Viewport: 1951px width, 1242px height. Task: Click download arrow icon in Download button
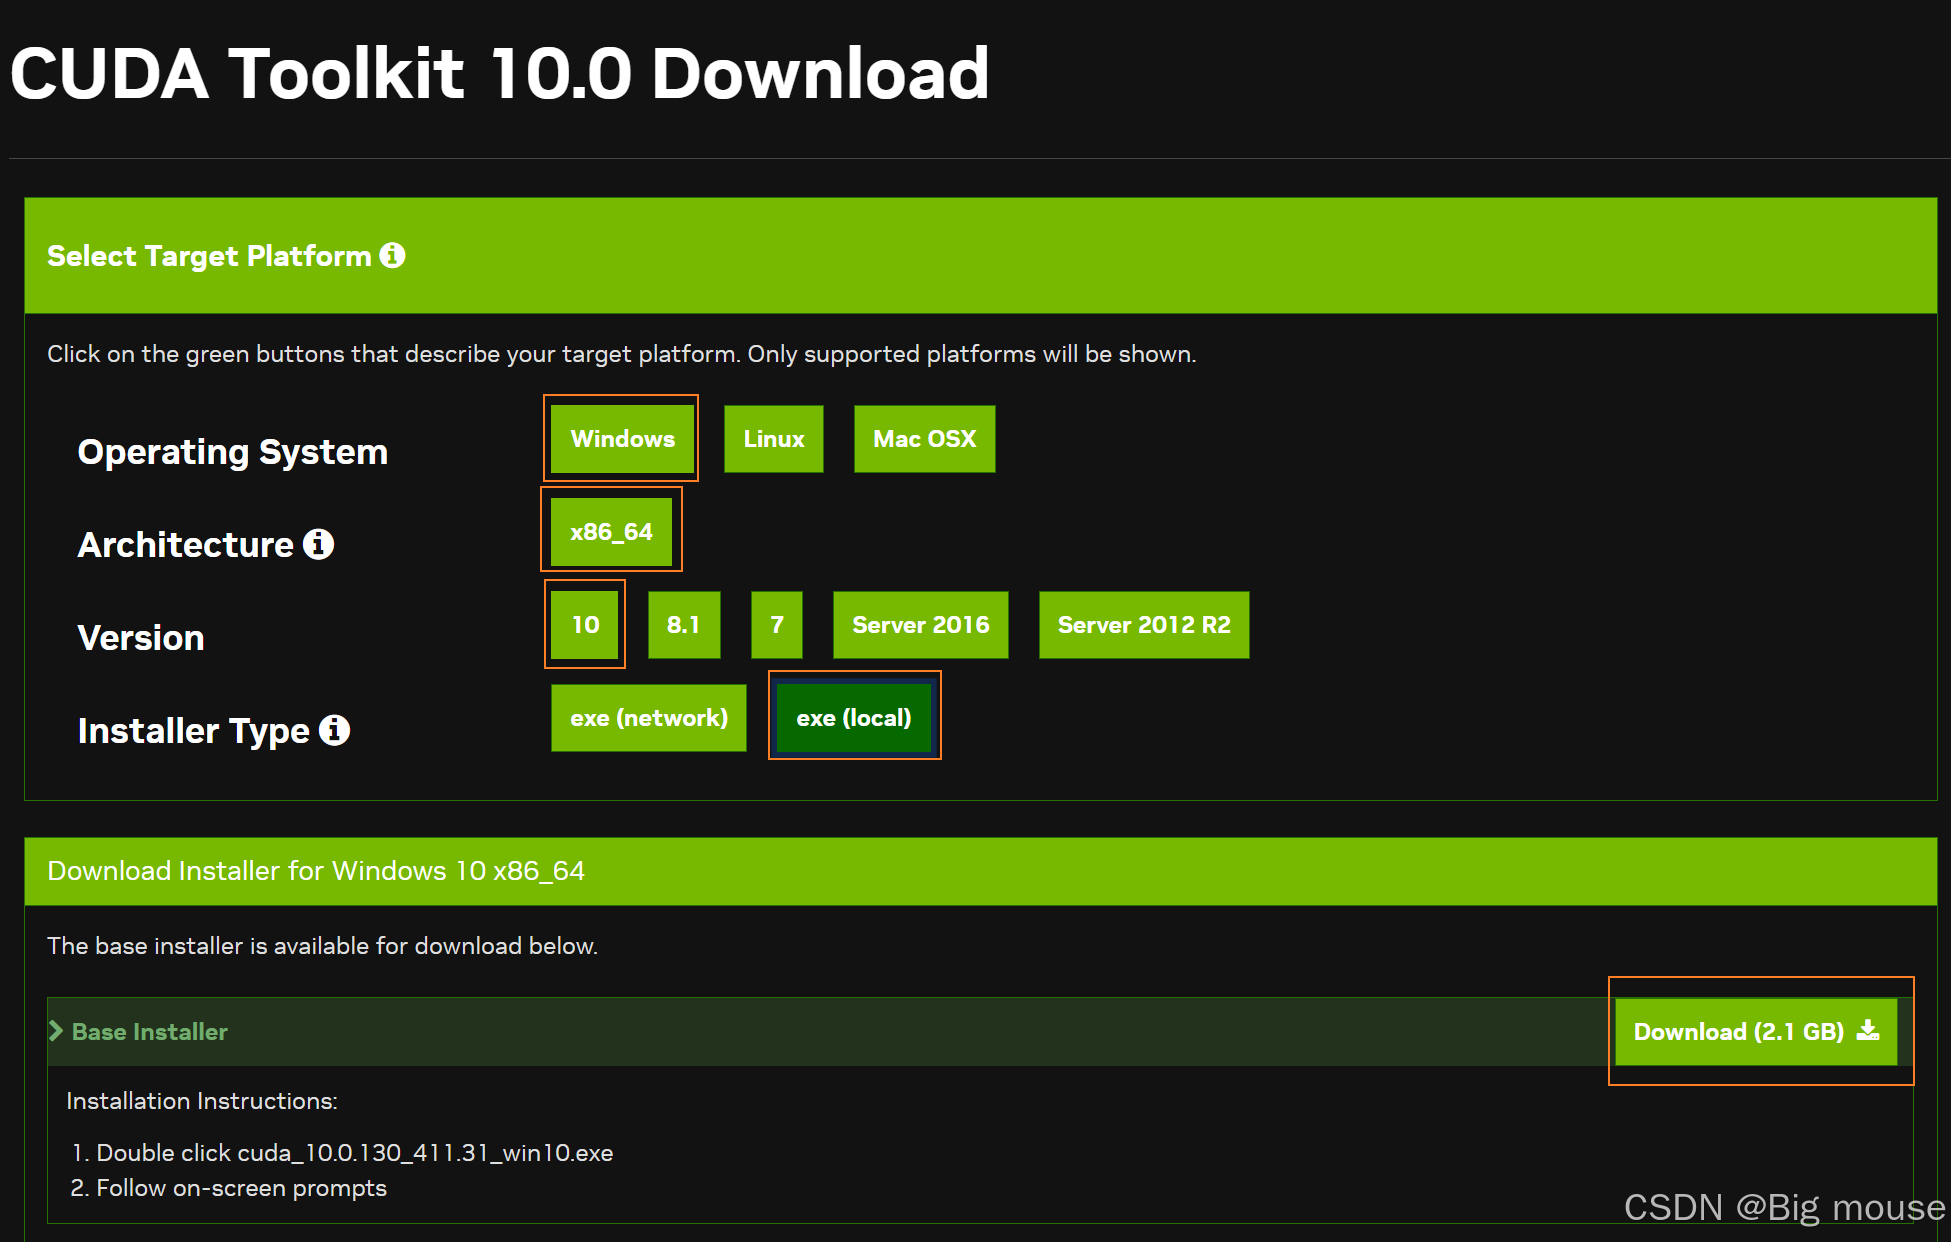click(1867, 1031)
